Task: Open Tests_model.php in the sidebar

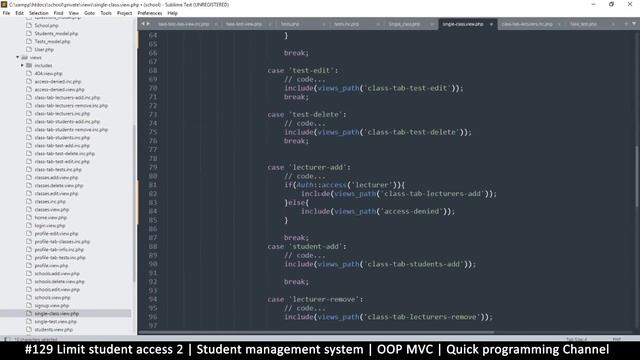Action: coord(52,42)
